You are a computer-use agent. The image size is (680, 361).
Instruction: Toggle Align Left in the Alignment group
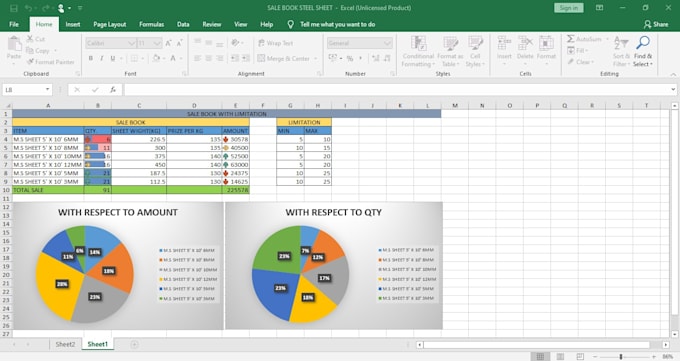click(x=198, y=58)
